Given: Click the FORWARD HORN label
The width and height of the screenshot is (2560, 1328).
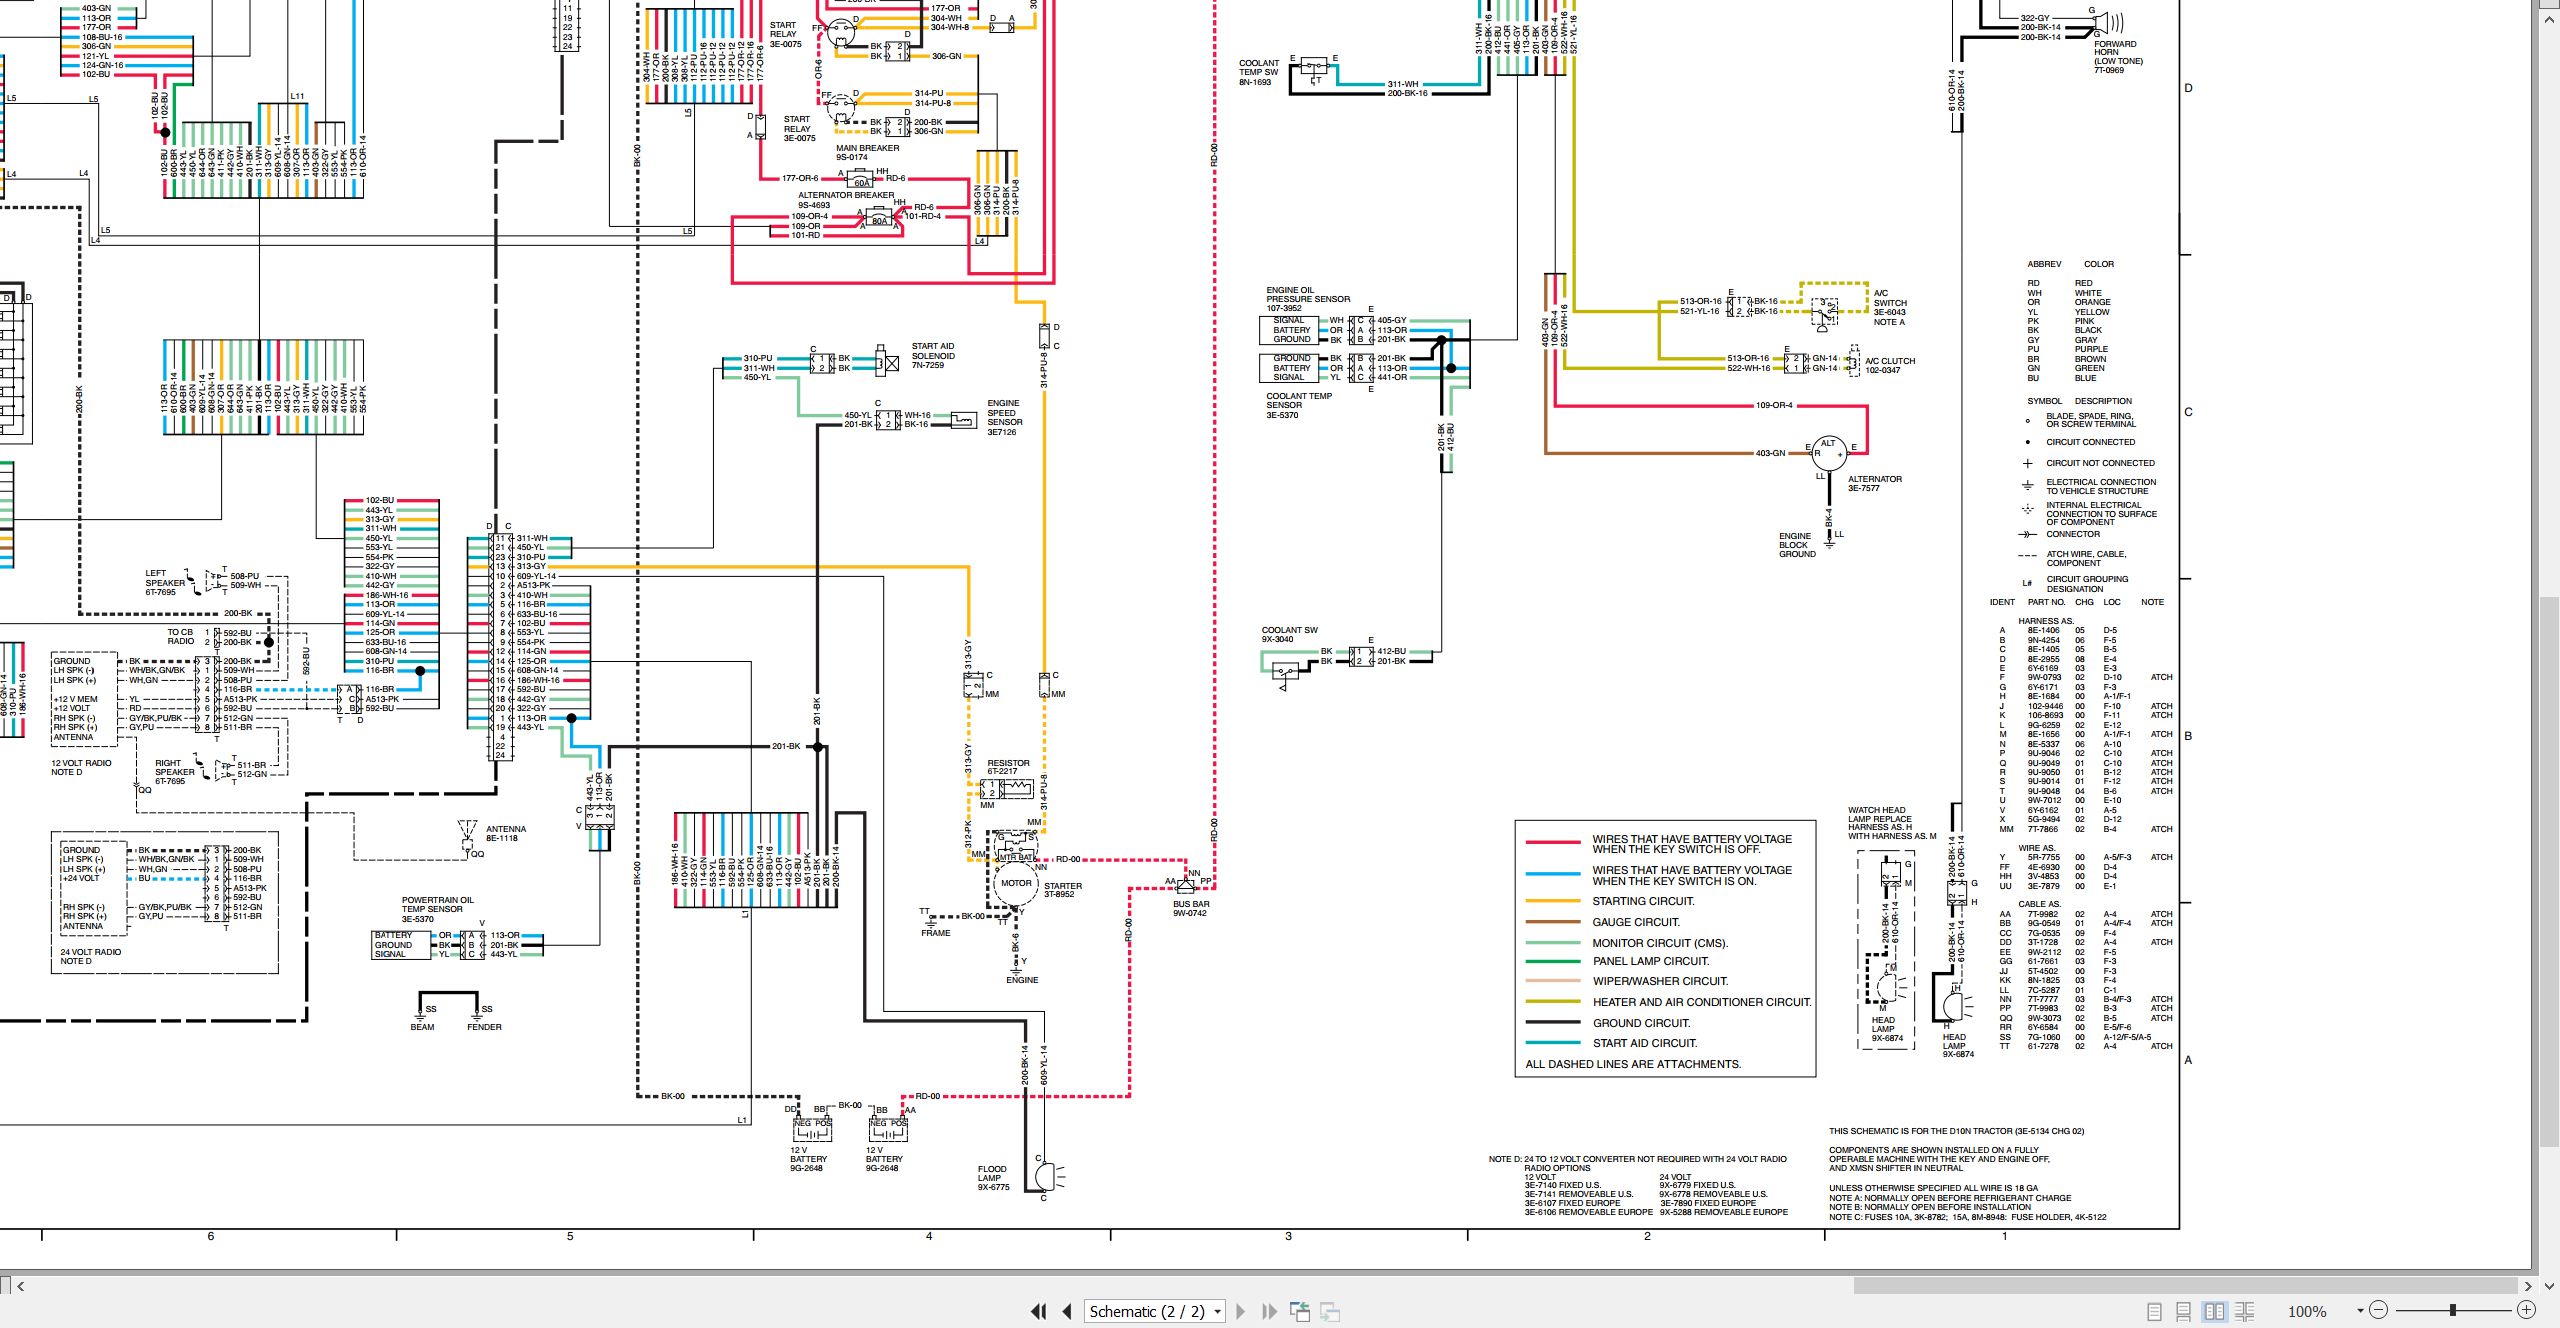Looking at the screenshot, I should coord(2118,57).
